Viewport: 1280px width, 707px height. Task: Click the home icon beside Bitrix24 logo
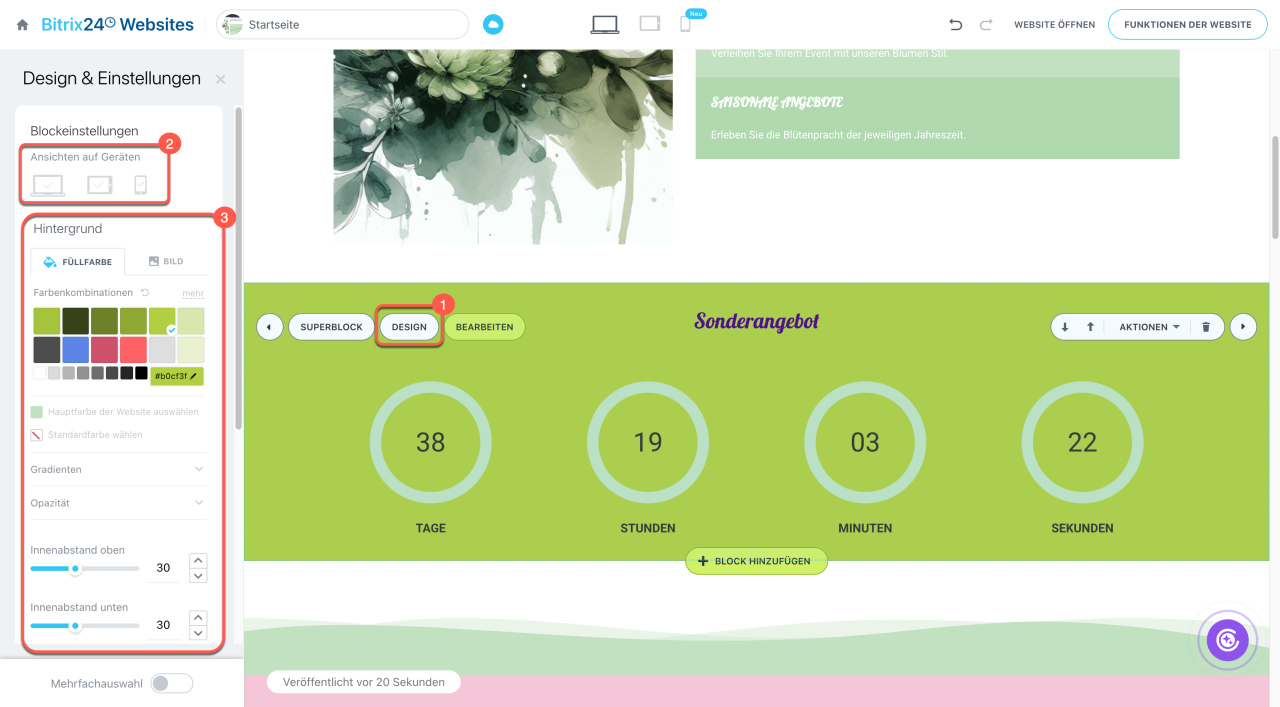click(x=22, y=25)
